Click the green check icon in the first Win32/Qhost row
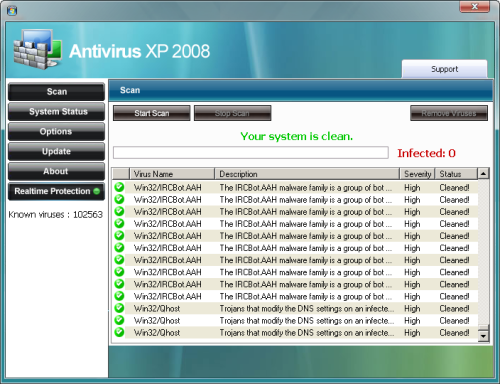The width and height of the screenshot is (500, 384). point(119,308)
